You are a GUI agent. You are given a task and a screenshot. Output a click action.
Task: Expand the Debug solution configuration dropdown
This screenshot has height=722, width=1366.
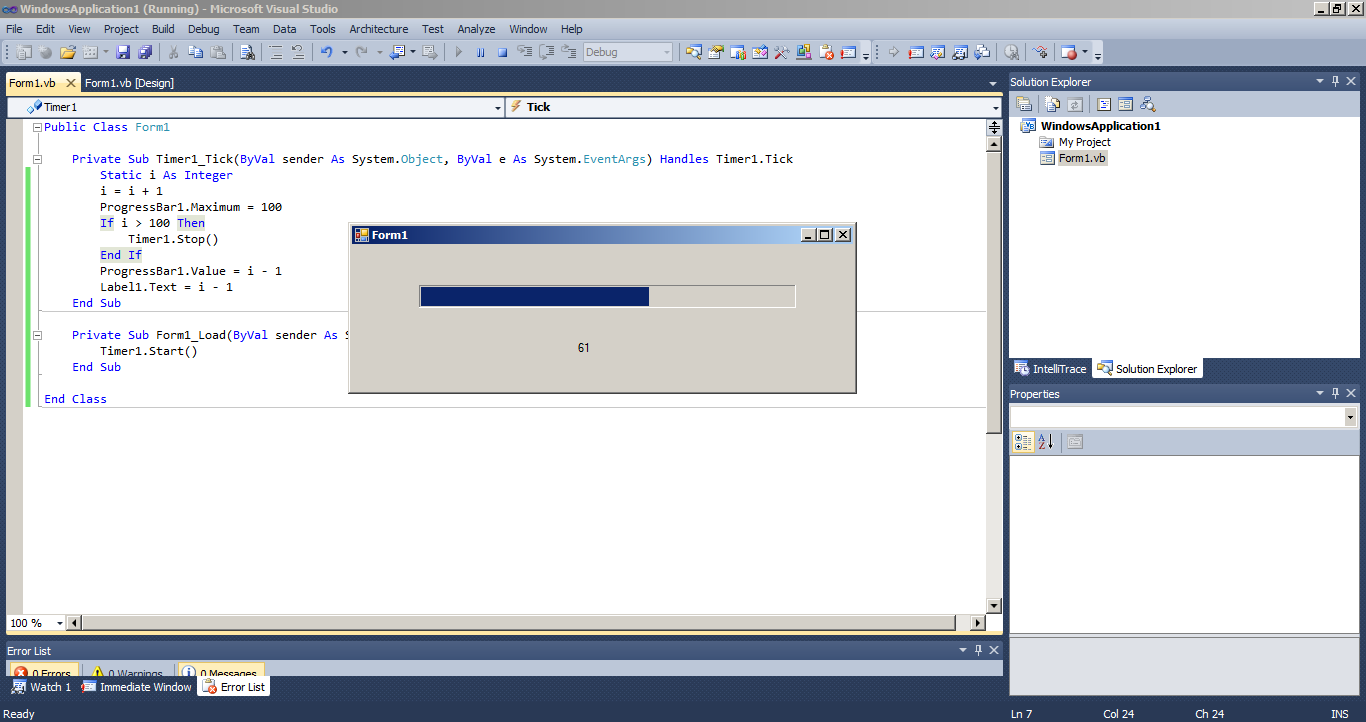click(668, 51)
